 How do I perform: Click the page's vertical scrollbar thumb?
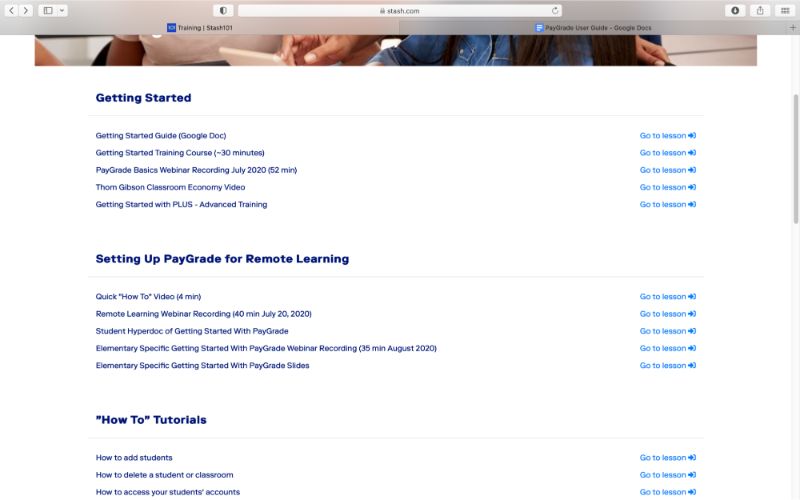coord(795,159)
